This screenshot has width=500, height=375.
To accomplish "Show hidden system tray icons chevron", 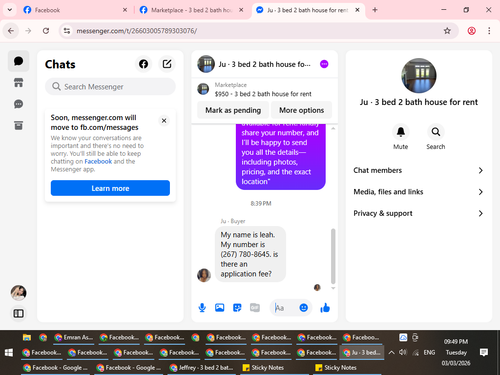I will (x=392, y=352).
